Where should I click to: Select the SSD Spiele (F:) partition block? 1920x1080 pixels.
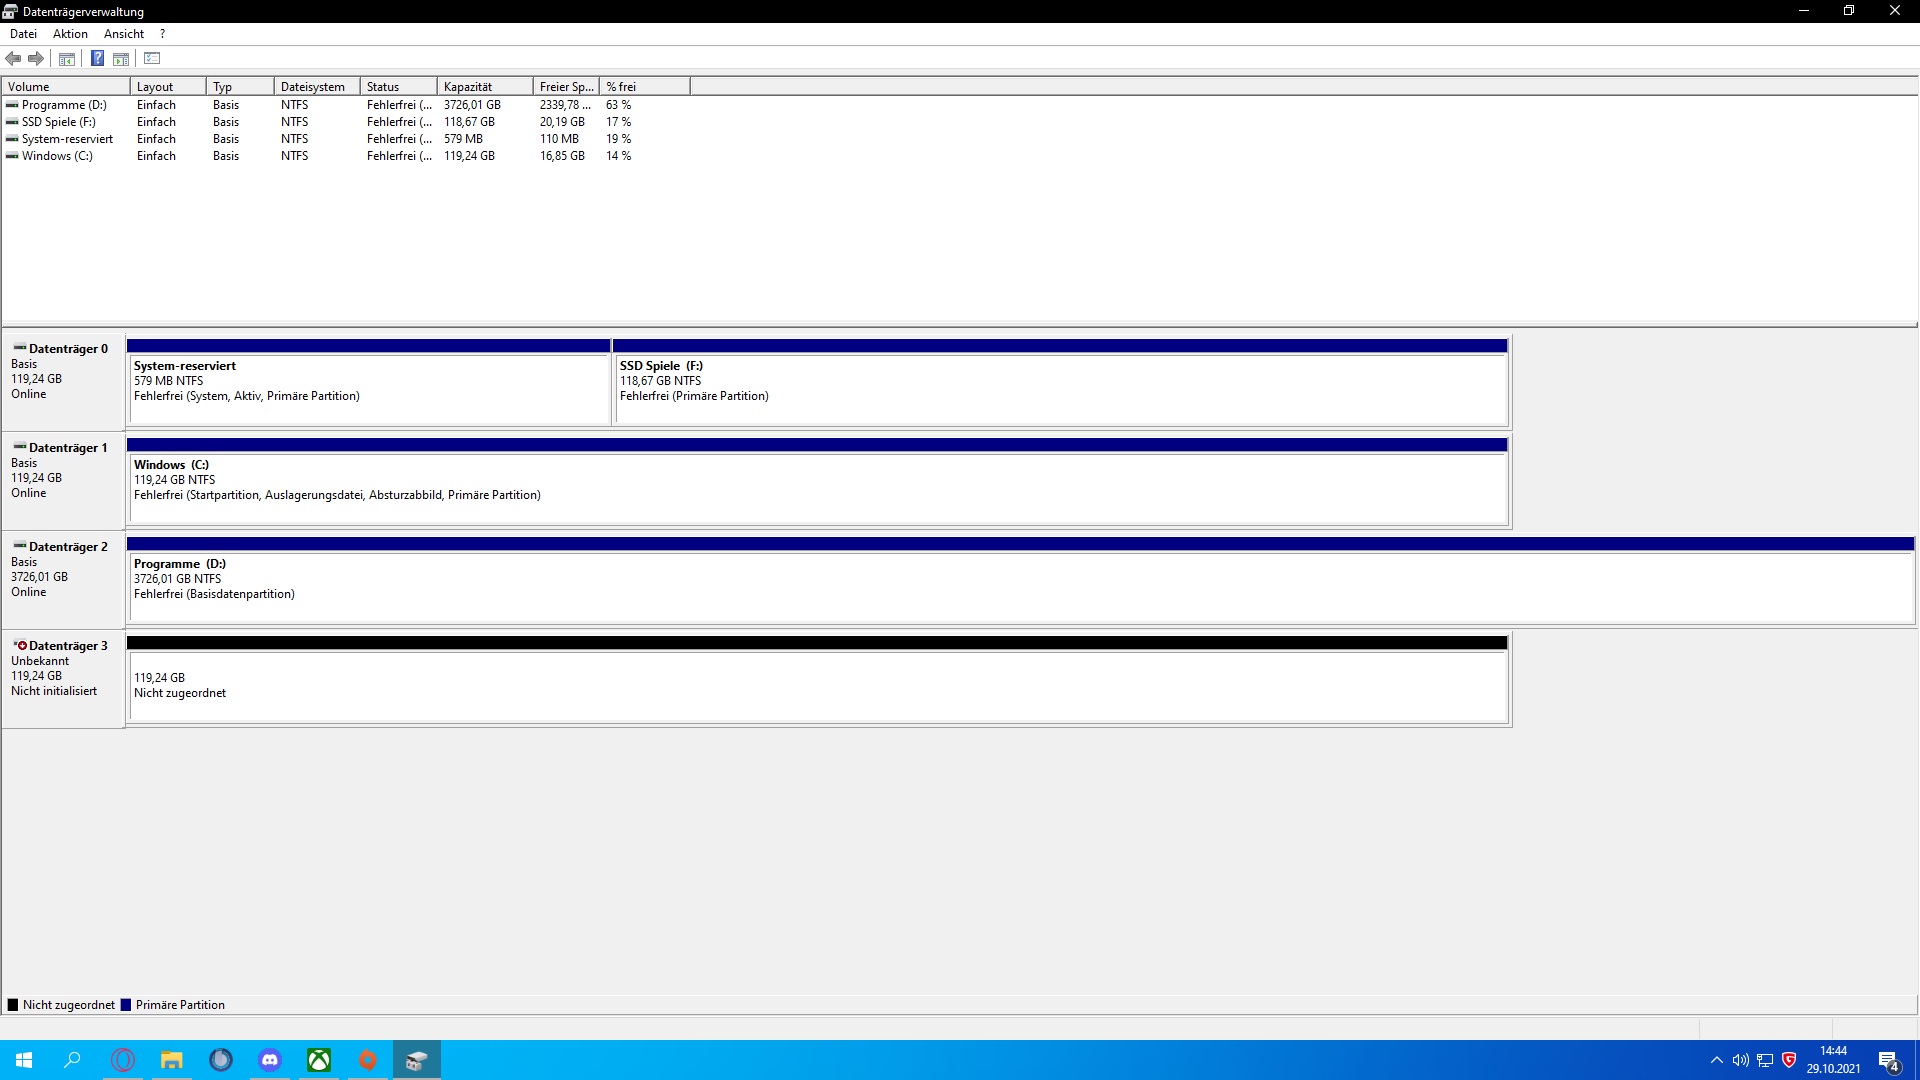(1060, 390)
